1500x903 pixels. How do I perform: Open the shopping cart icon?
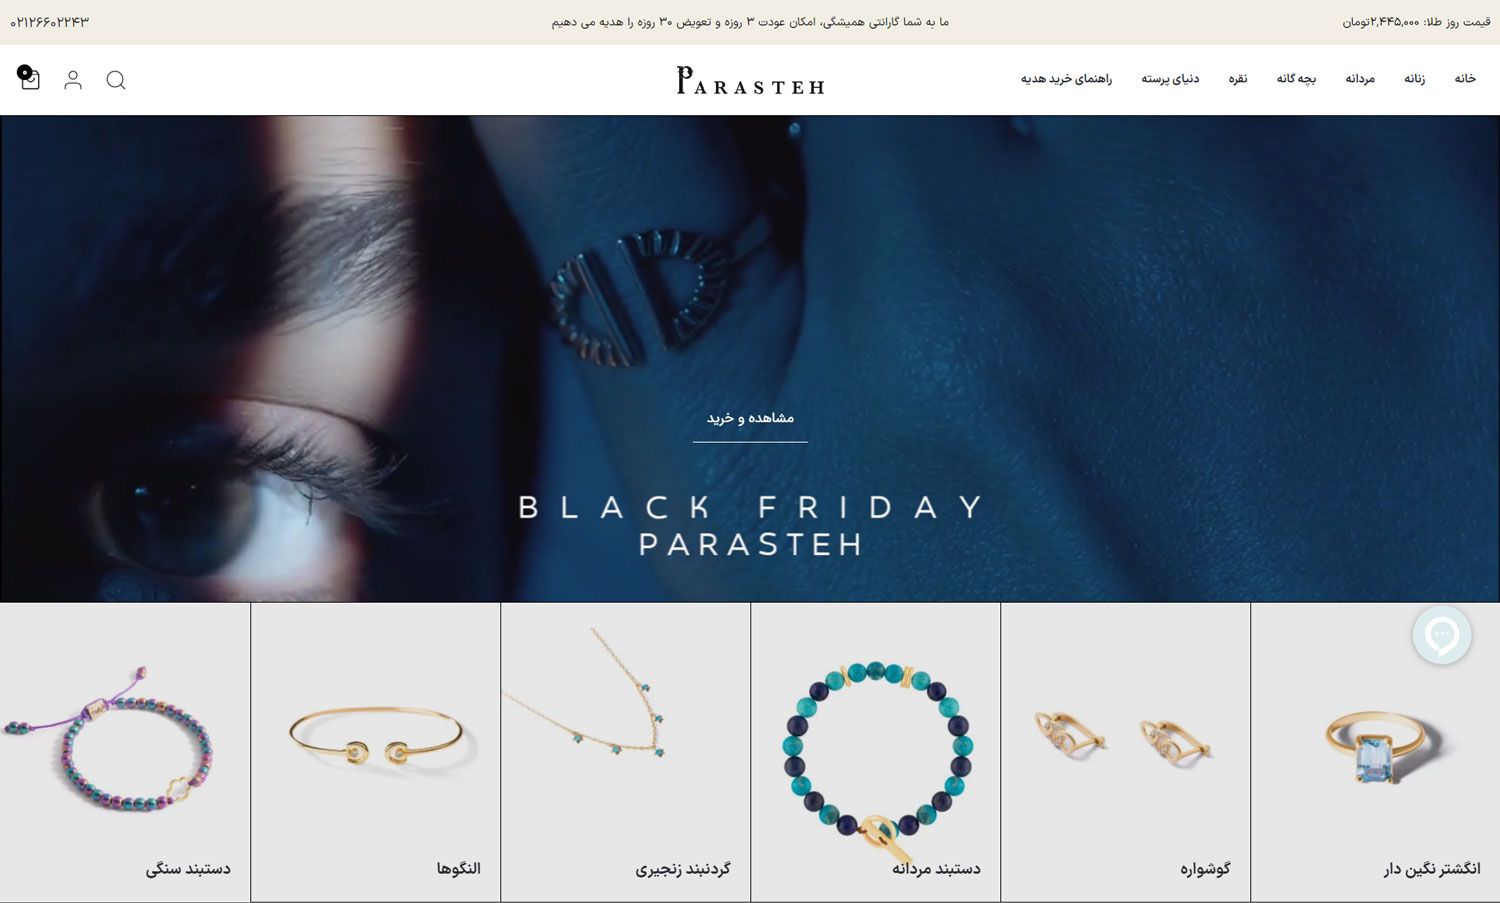[x=29, y=79]
